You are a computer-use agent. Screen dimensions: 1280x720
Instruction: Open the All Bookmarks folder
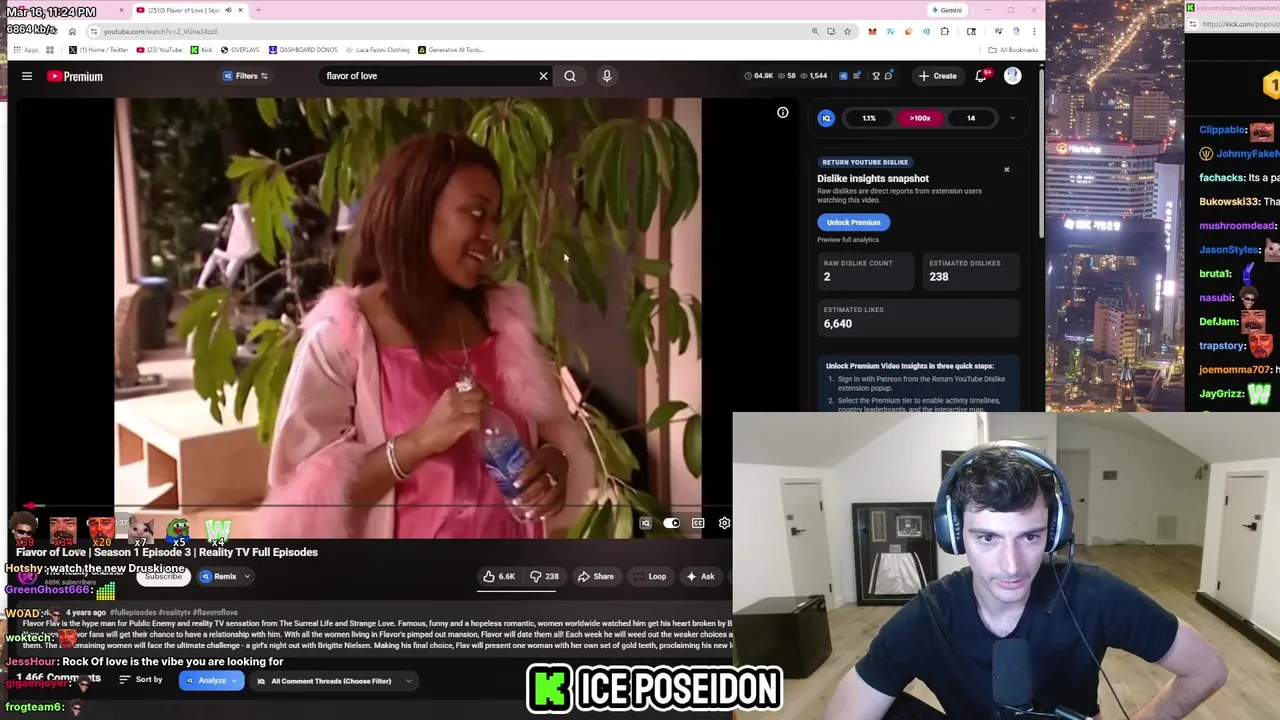click(1013, 50)
